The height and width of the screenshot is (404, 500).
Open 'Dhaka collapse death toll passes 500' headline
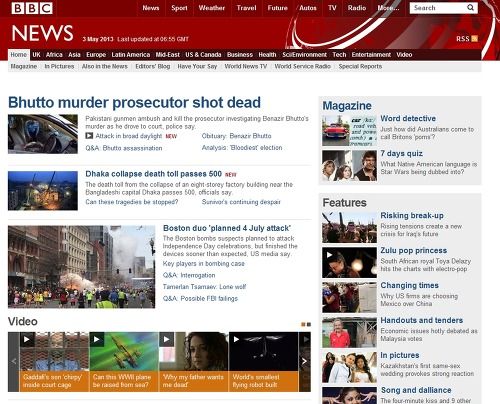(153, 174)
